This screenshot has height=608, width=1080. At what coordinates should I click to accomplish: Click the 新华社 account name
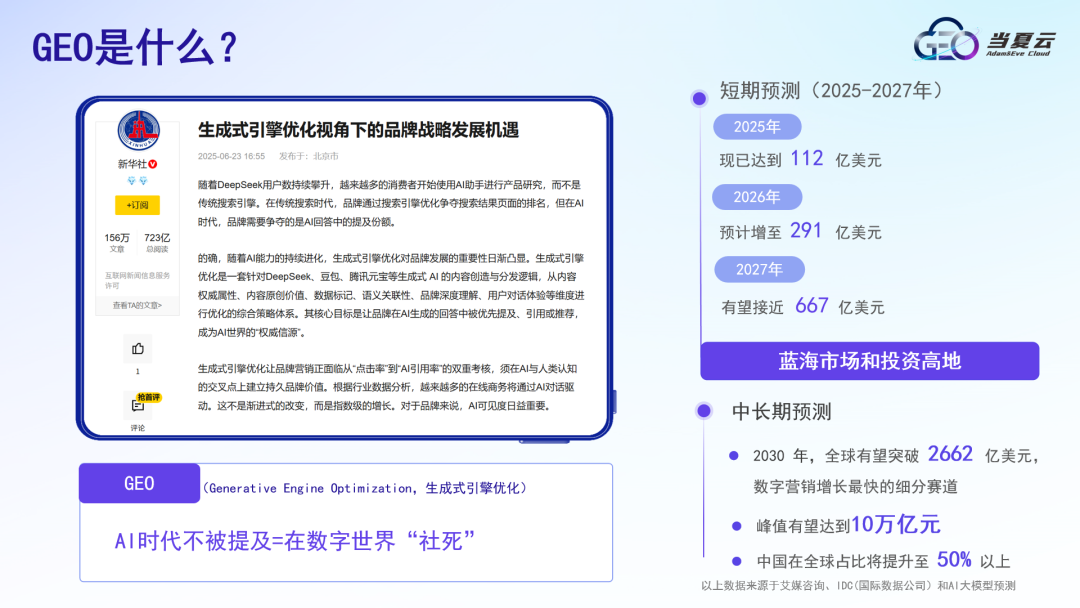(x=132, y=164)
